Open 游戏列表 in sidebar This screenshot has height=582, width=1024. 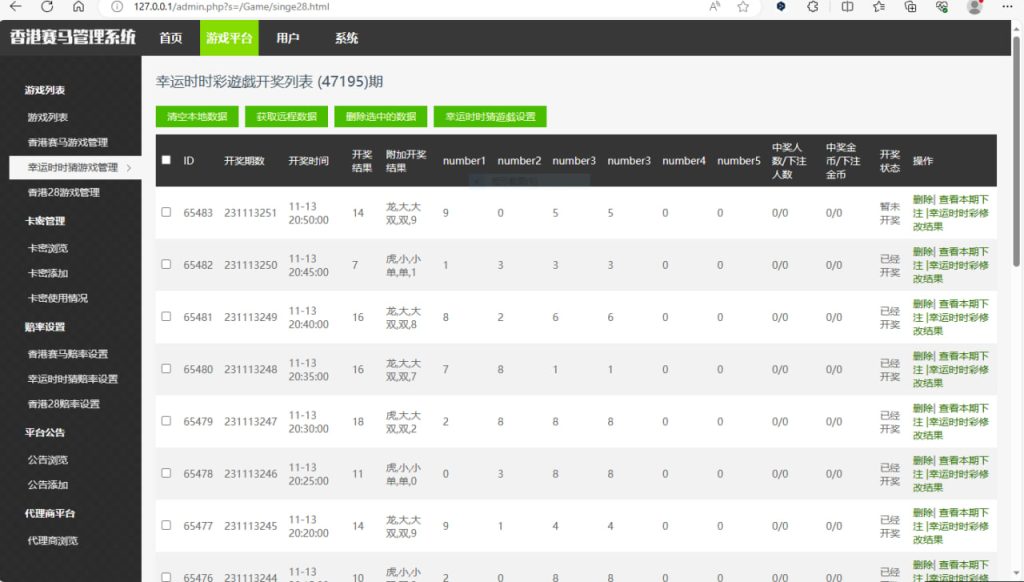point(48,118)
